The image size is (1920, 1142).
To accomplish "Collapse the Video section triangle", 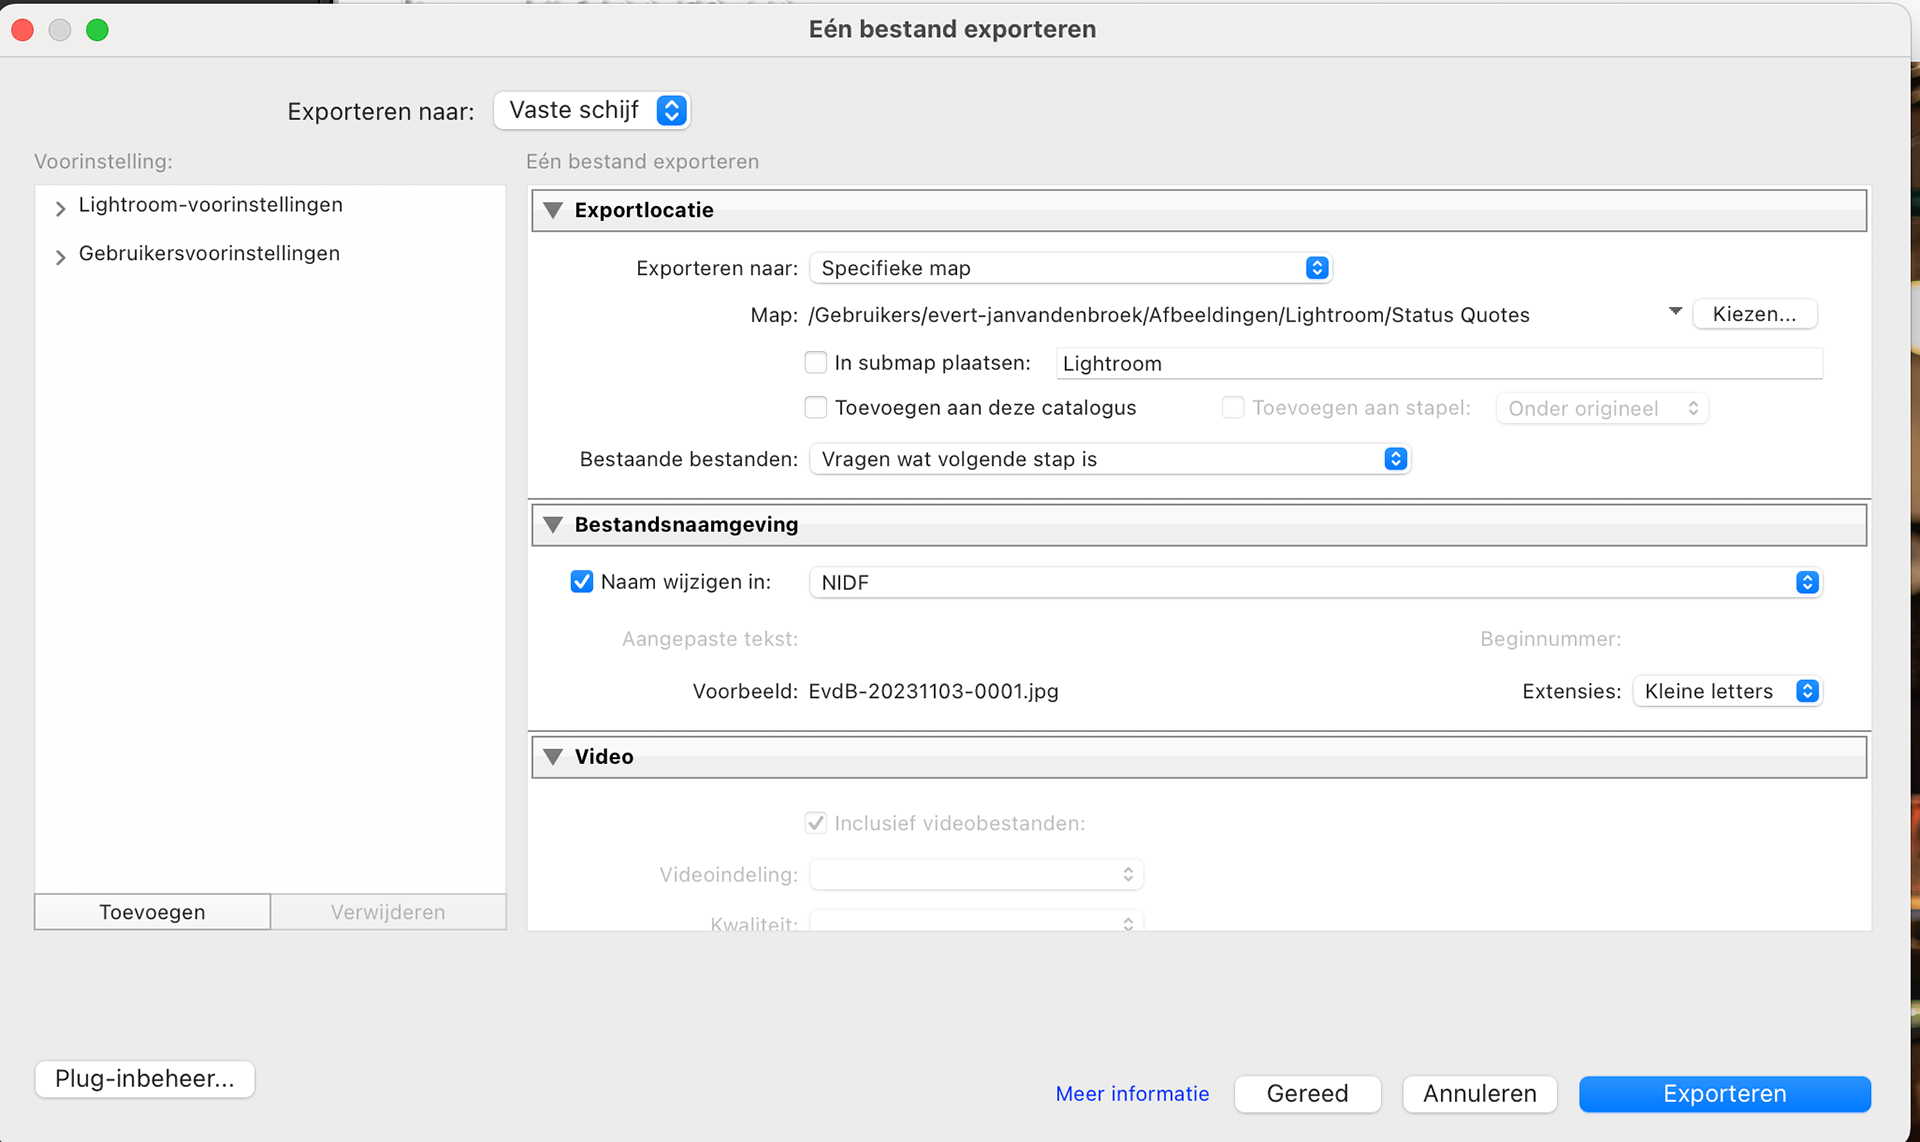I will 553,757.
